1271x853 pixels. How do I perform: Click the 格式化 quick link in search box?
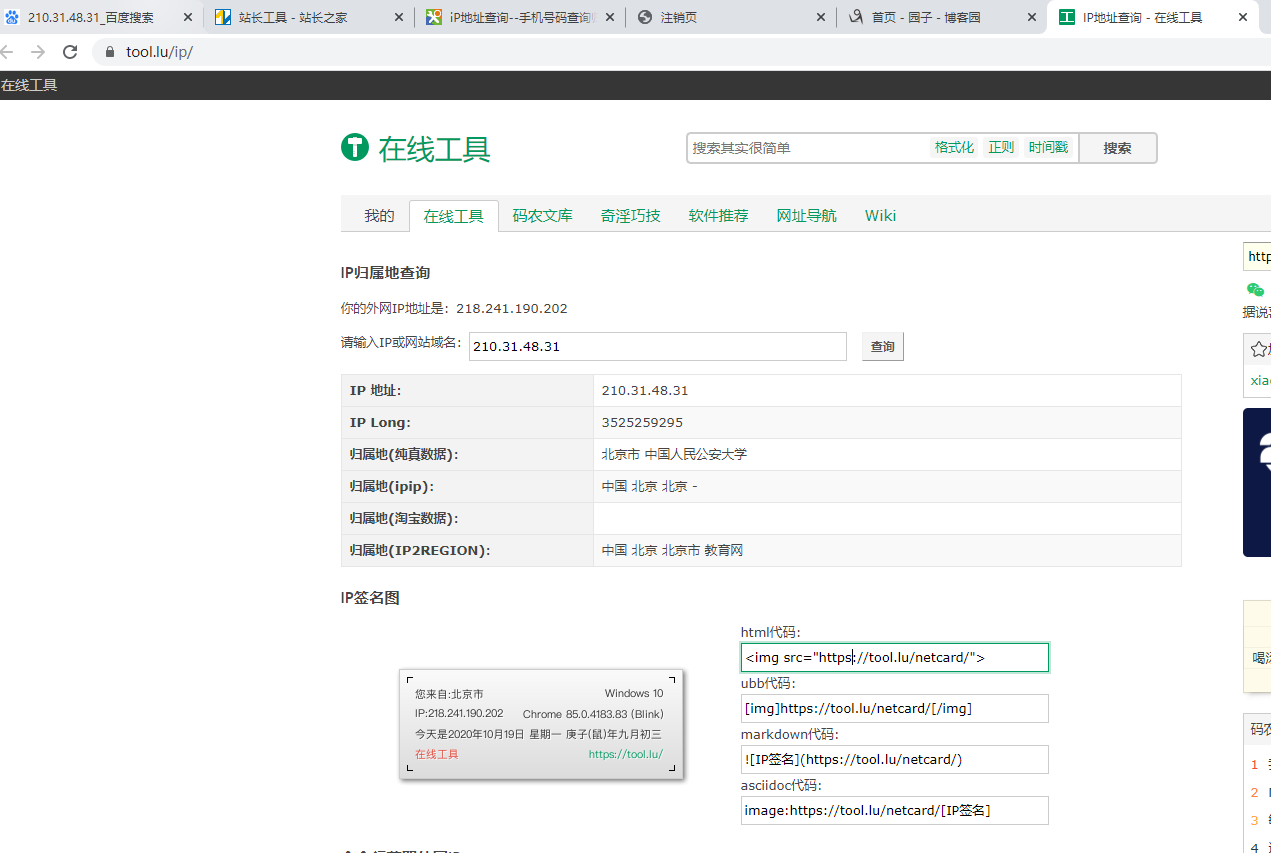(x=954, y=147)
